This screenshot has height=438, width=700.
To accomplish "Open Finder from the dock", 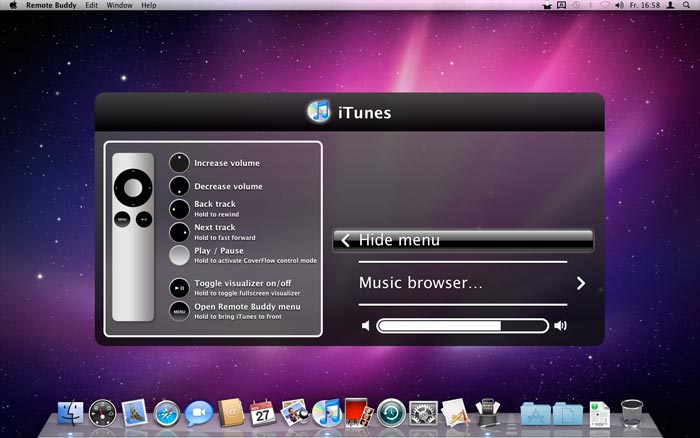I will 70,413.
